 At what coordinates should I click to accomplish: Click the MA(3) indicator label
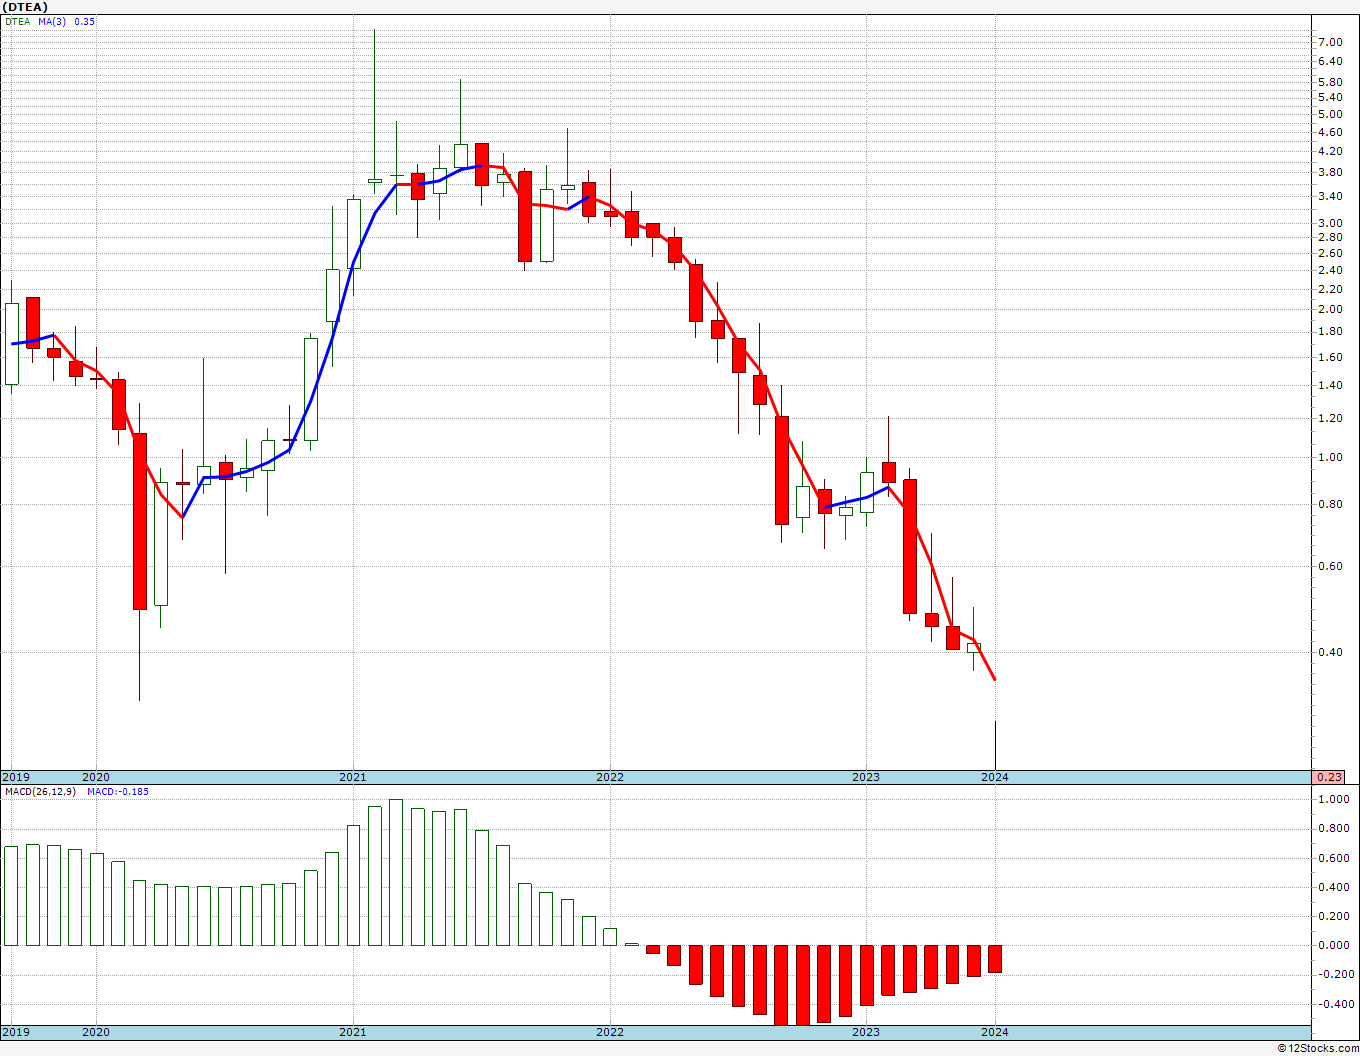click(52, 21)
